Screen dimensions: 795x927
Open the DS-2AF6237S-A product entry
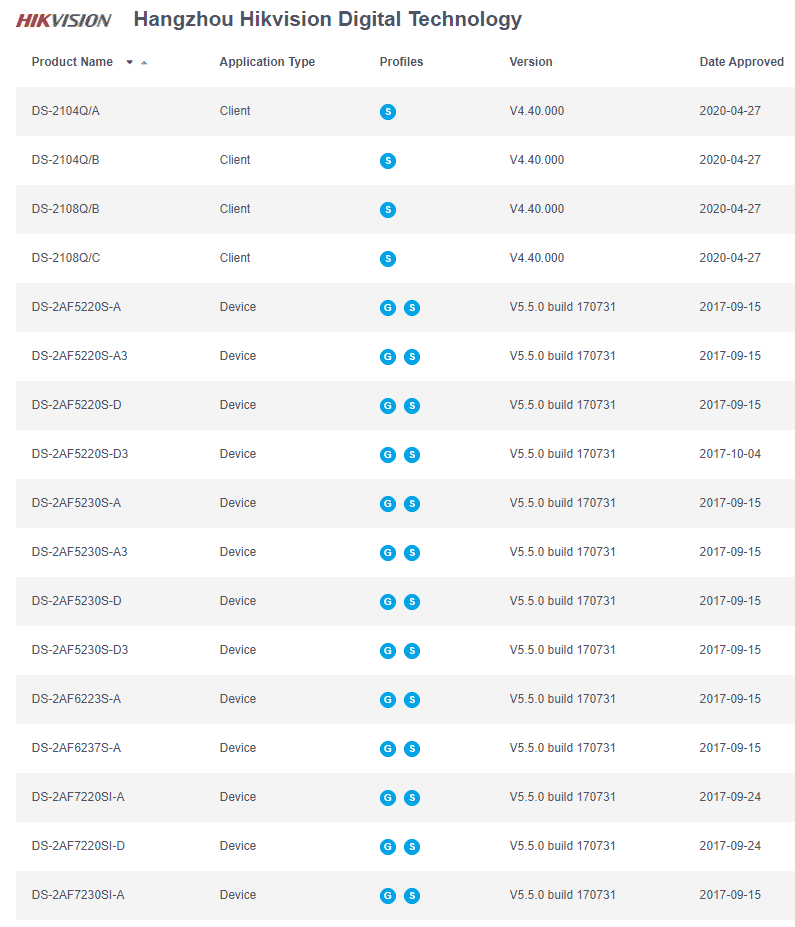point(76,748)
